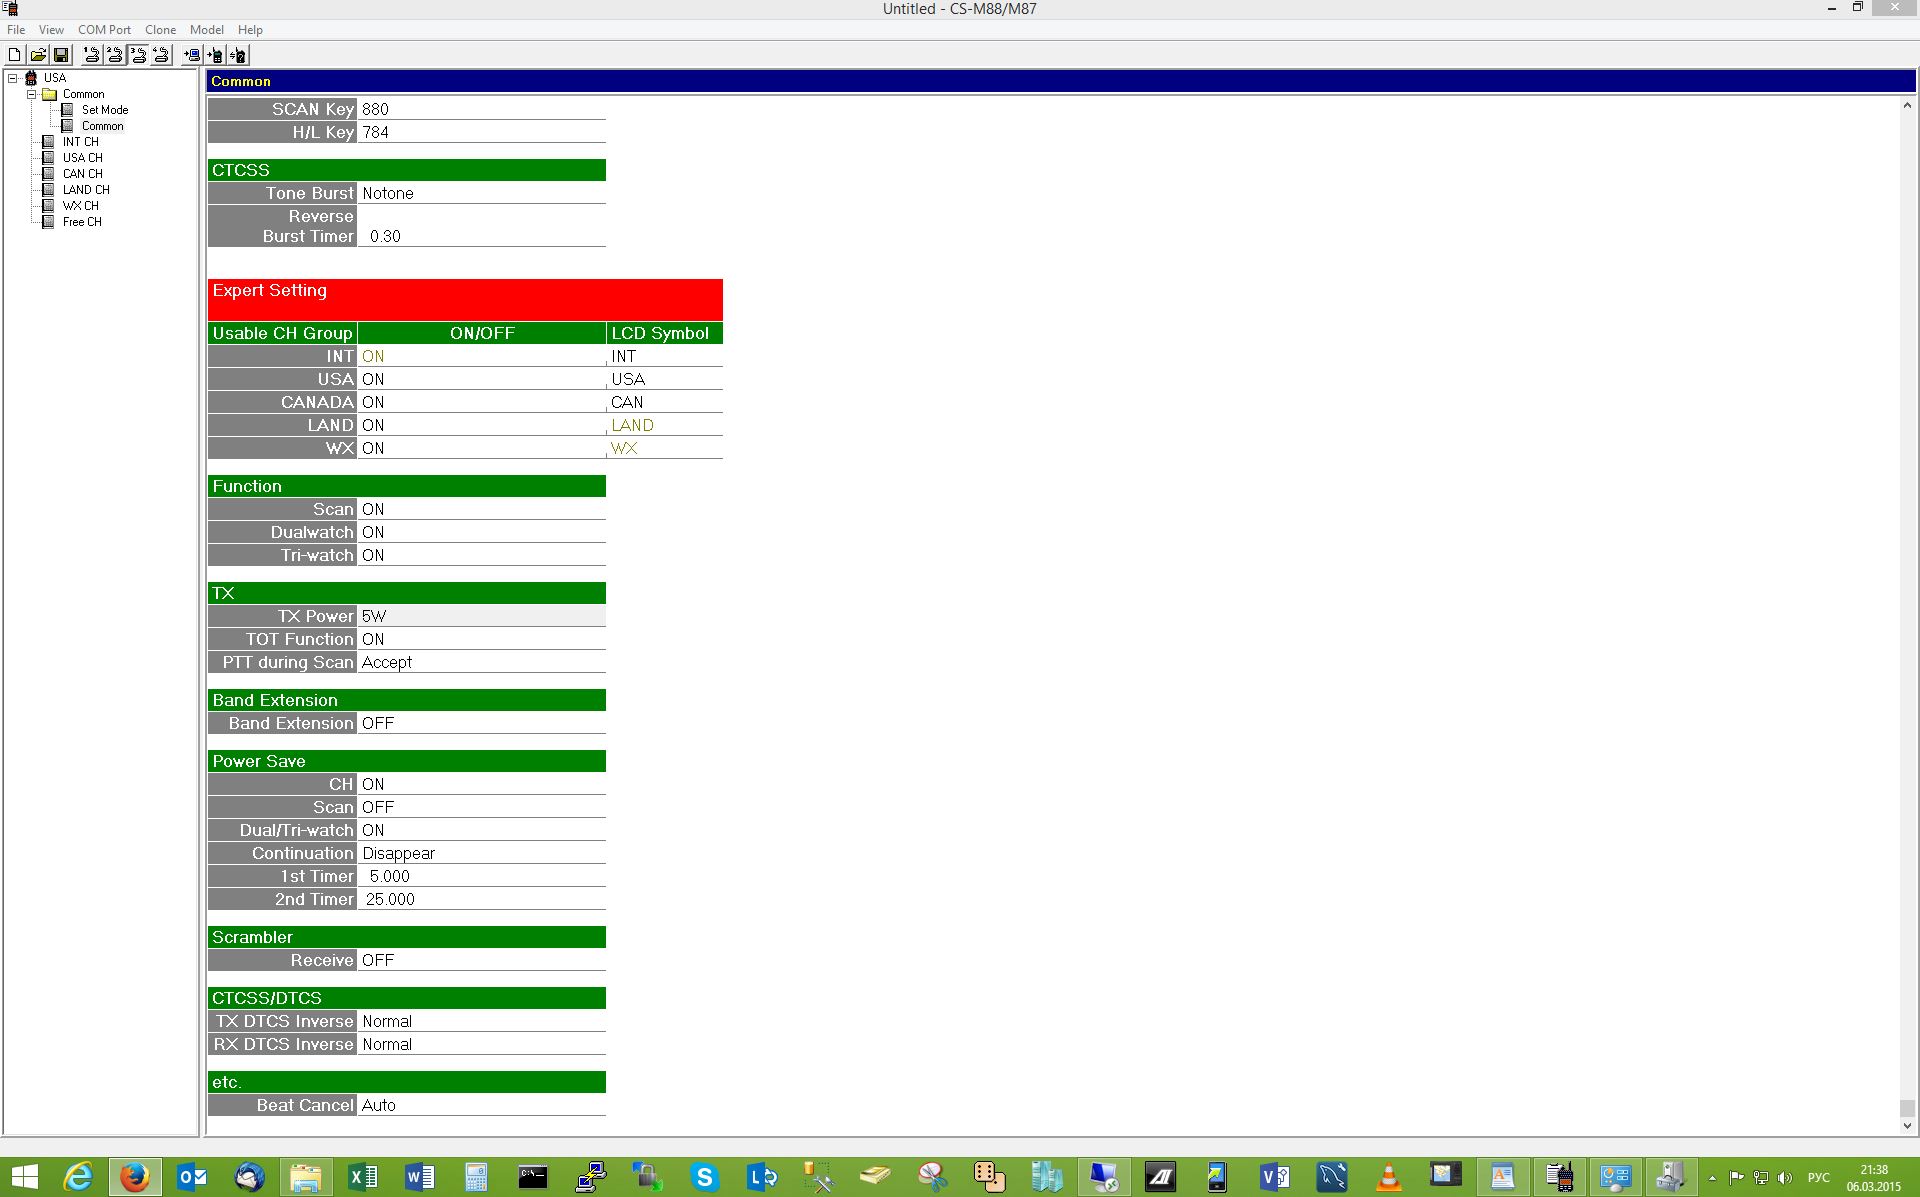Click the Save floppy disk icon
The height and width of the screenshot is (1197, 1920).
(61, 55)
